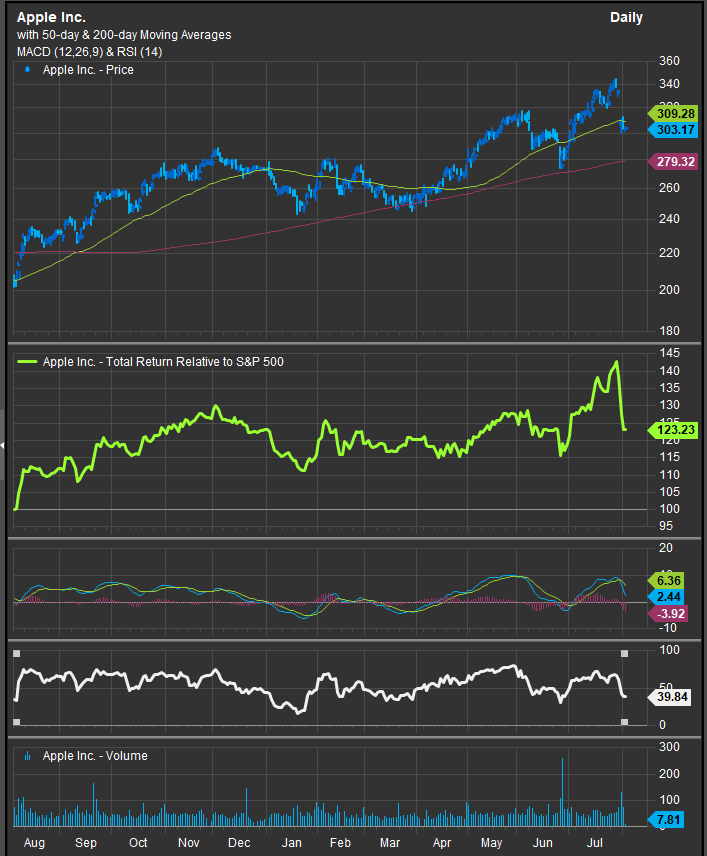The image size is (707, 856).
Task: Click the Apple Inc. Price legend marker icon
Action: coord(27,69)
